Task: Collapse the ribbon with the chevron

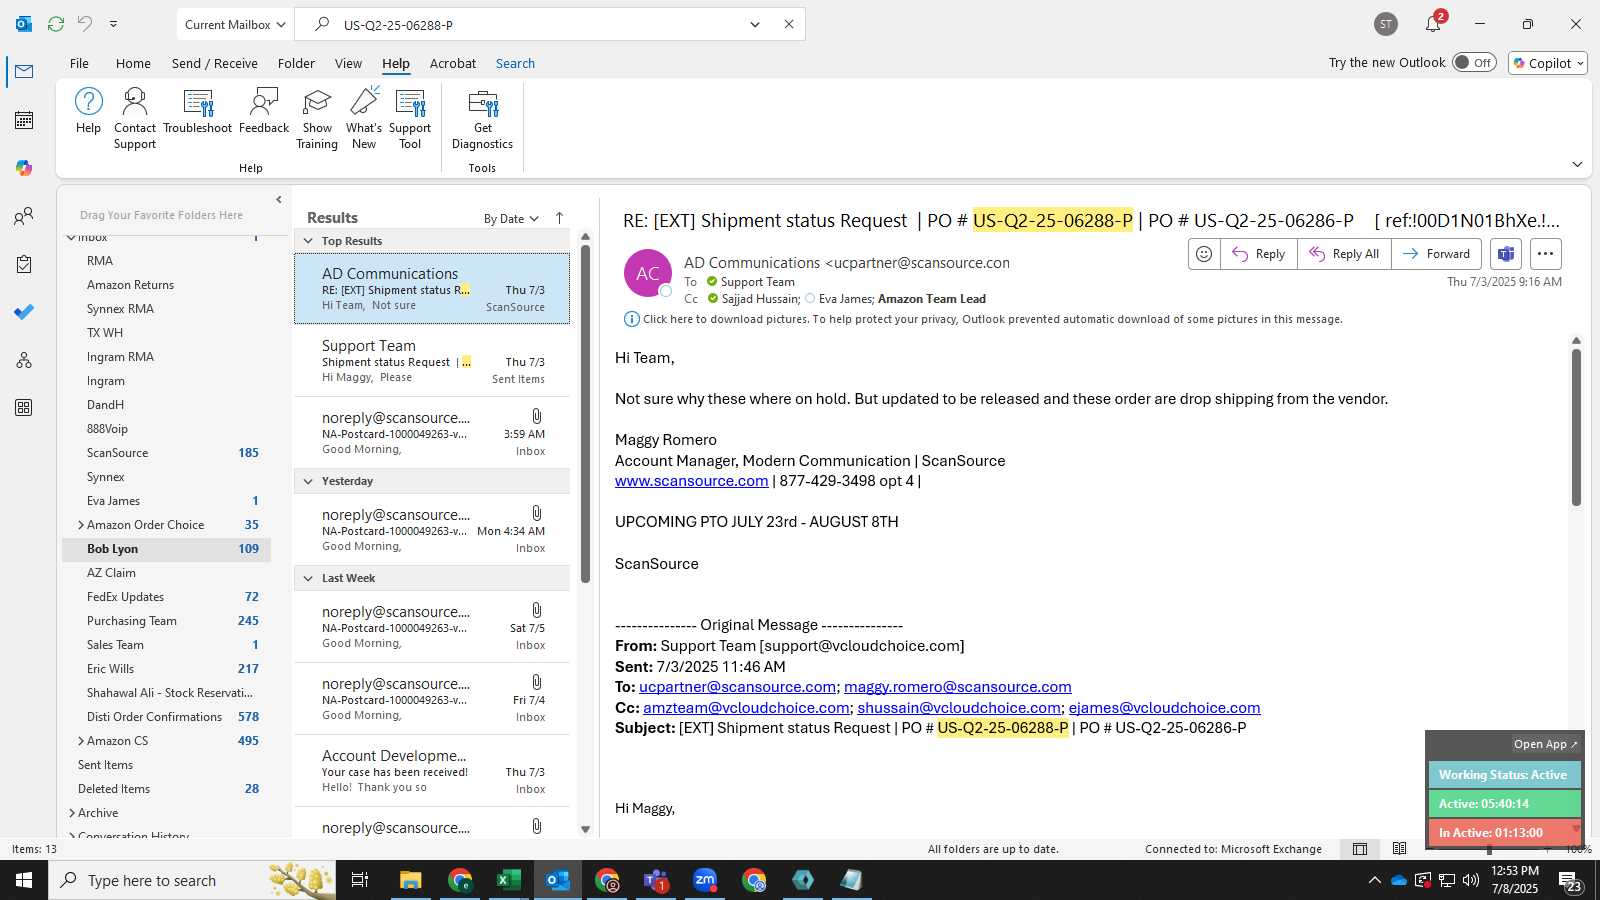Action: coord(1577,164)
